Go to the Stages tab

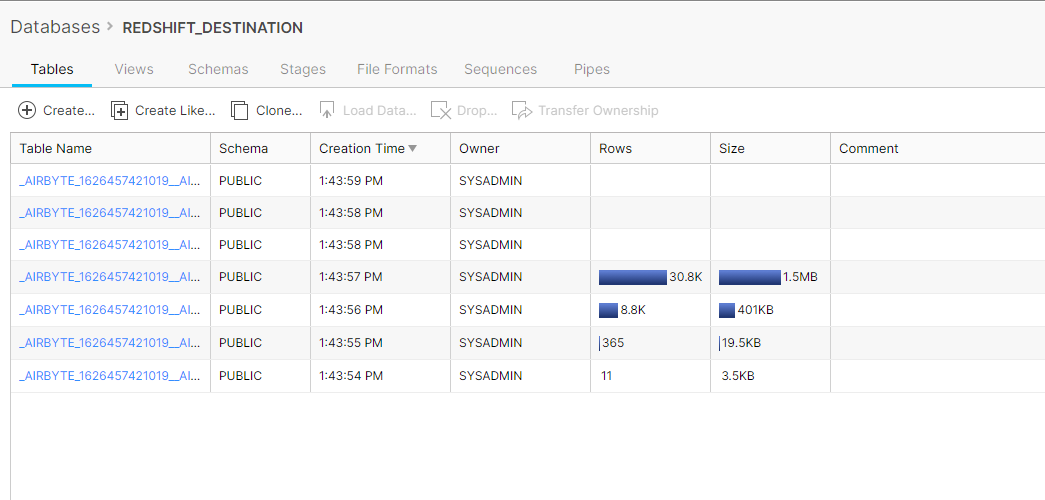303,69
